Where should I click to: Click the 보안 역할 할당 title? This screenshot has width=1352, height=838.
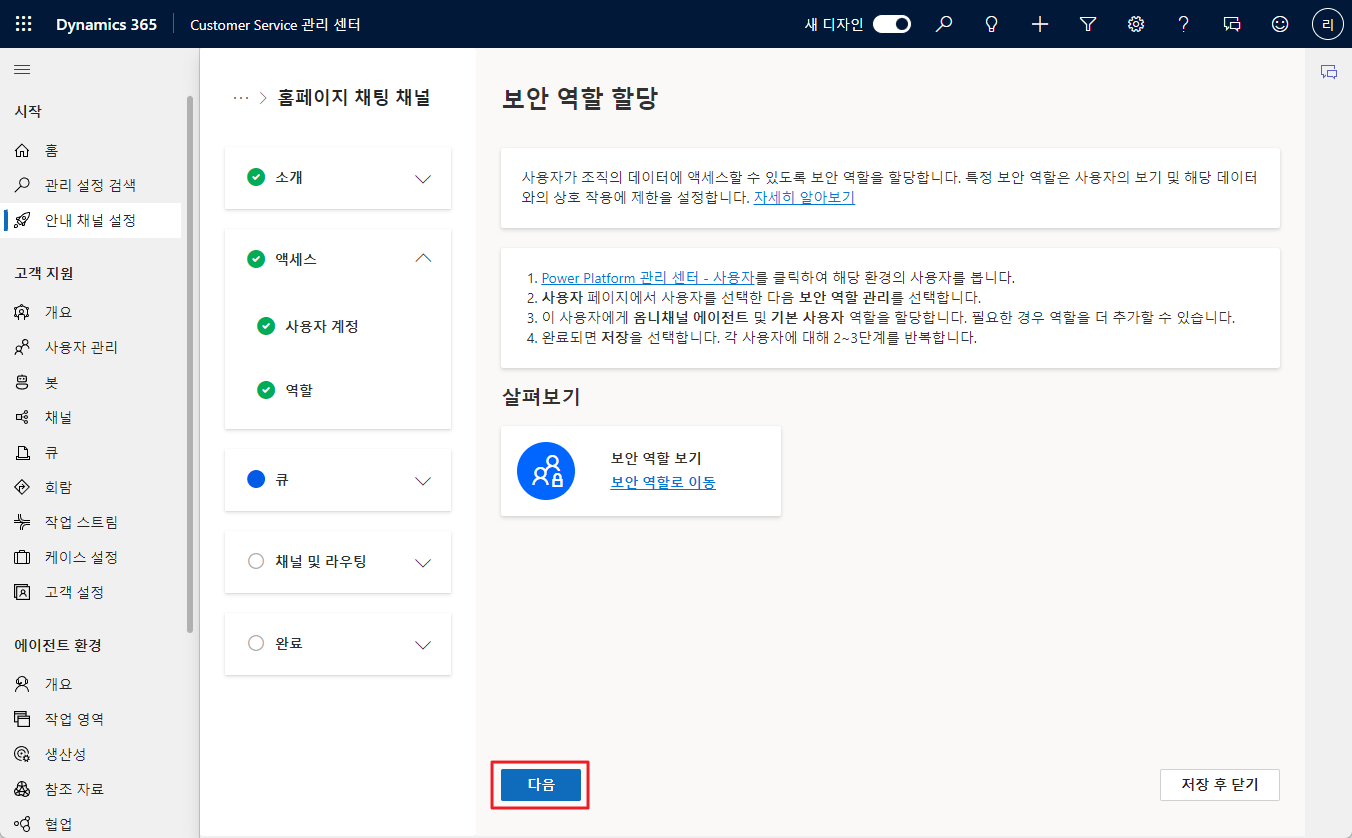pyautogui.click(x=580, y=99)
